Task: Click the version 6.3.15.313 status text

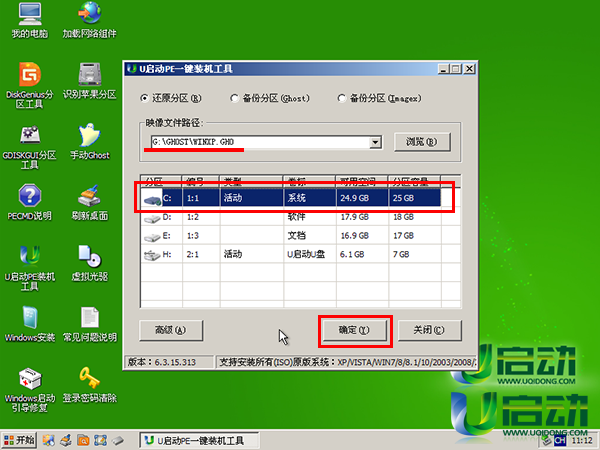Action: click(x=162, y=362)
